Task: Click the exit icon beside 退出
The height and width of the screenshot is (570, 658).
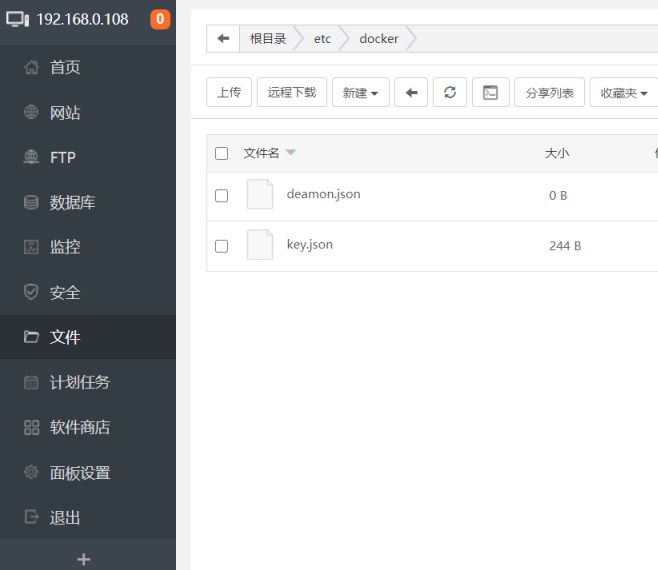Action: [31, 517]
